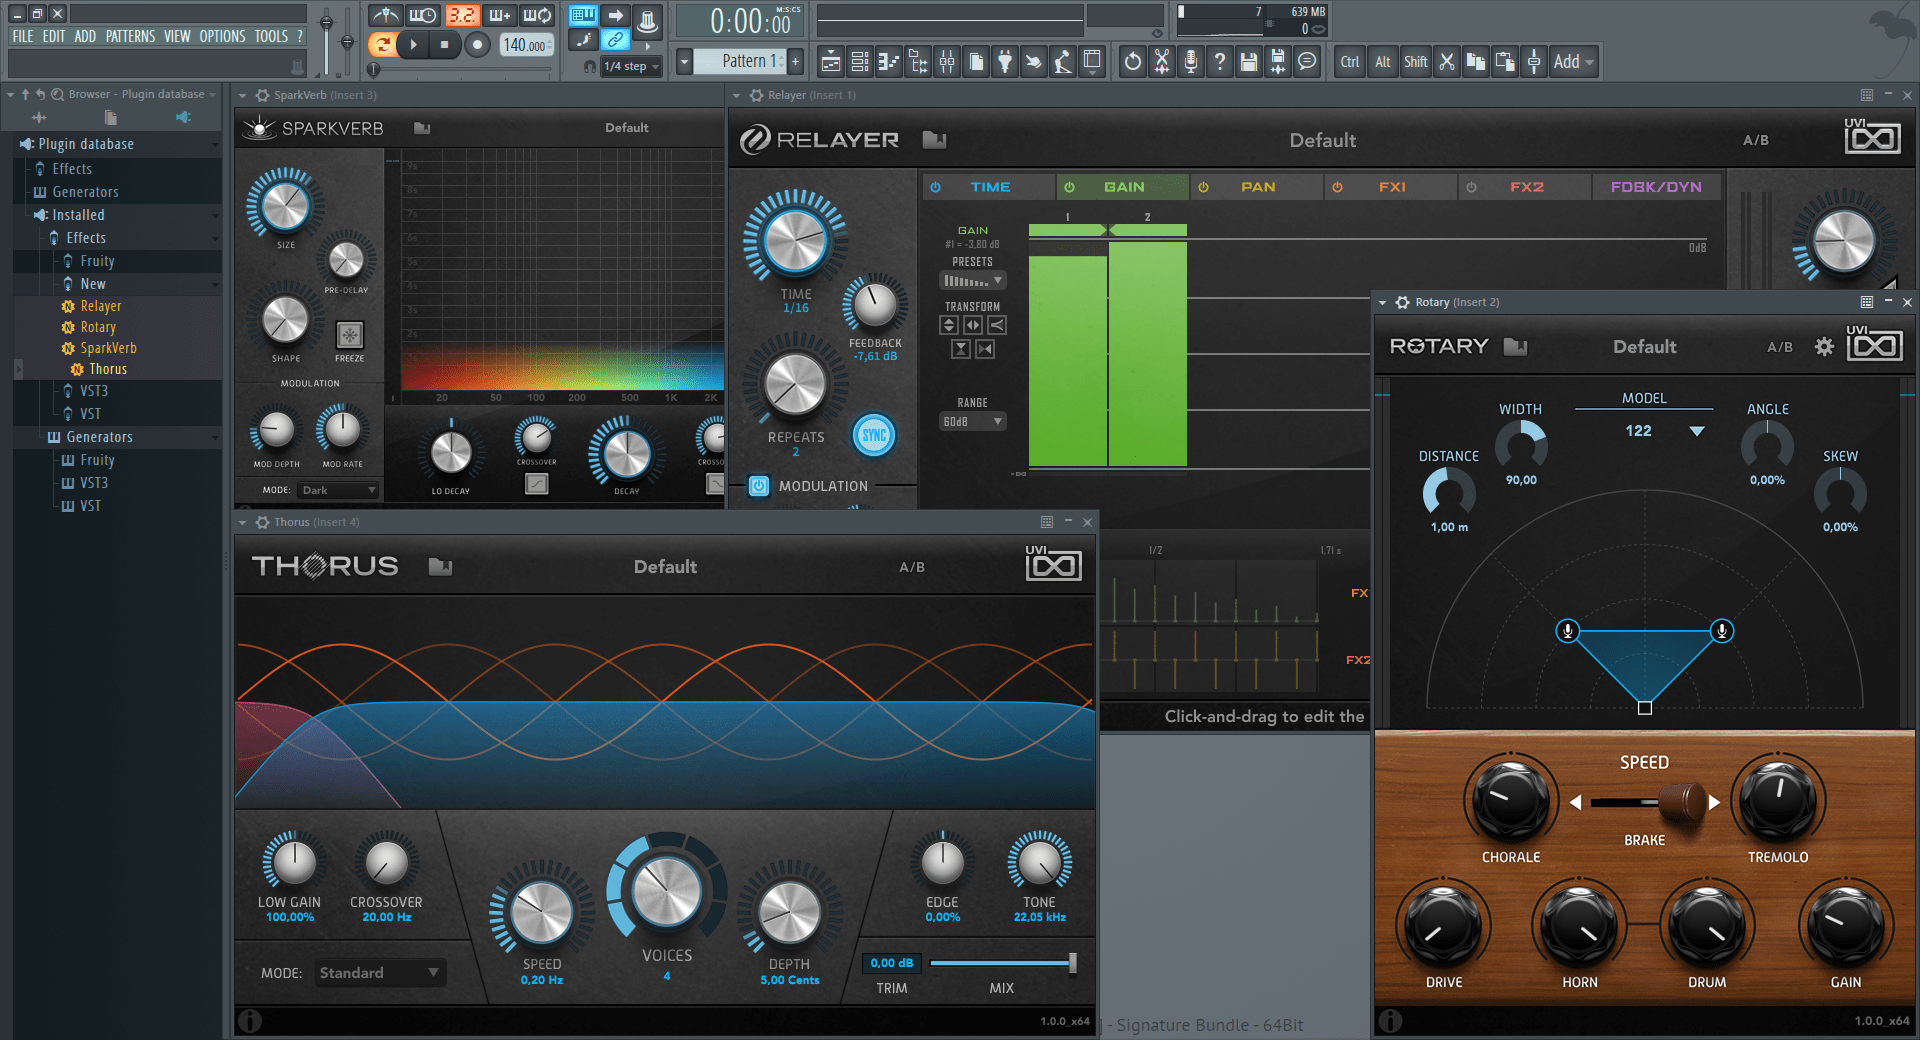The width and height of the screenshot is (1920, 1040).
Task: Click the Record button in the transport
Action: point(477,44)
